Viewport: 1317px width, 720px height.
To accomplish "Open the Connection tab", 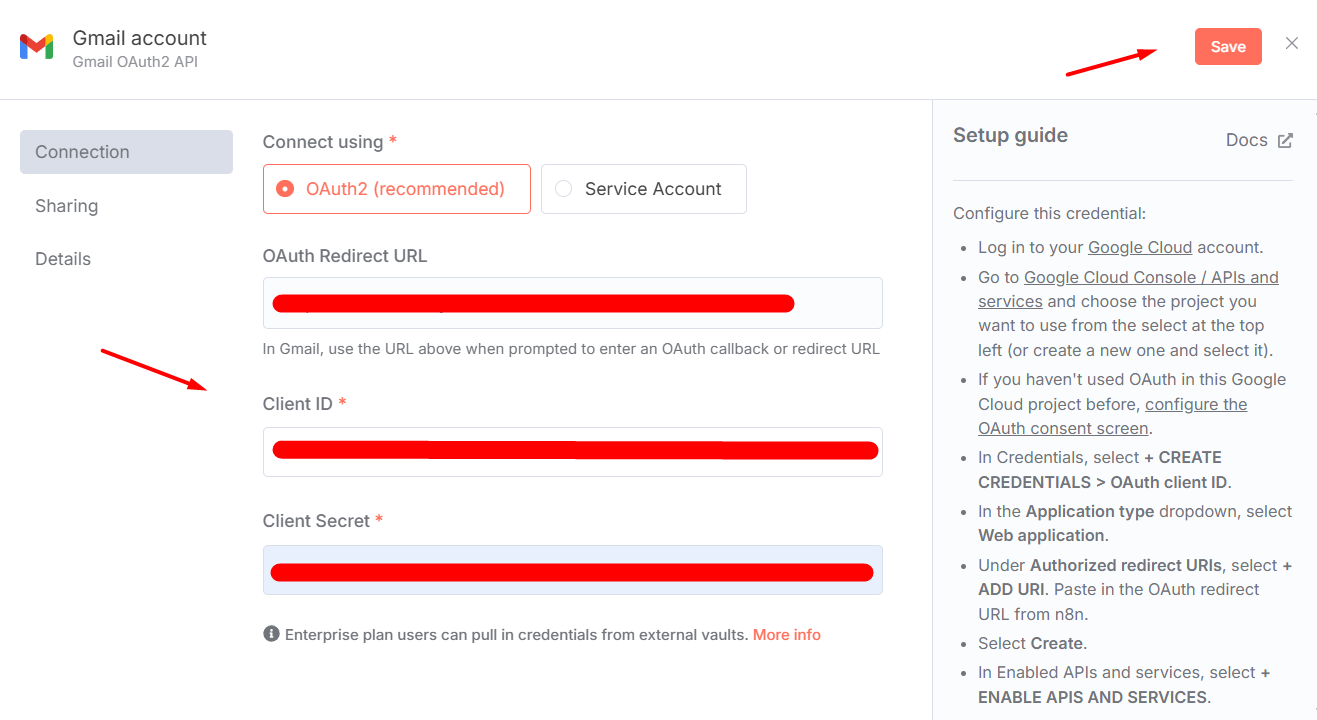I will point(126,152).
